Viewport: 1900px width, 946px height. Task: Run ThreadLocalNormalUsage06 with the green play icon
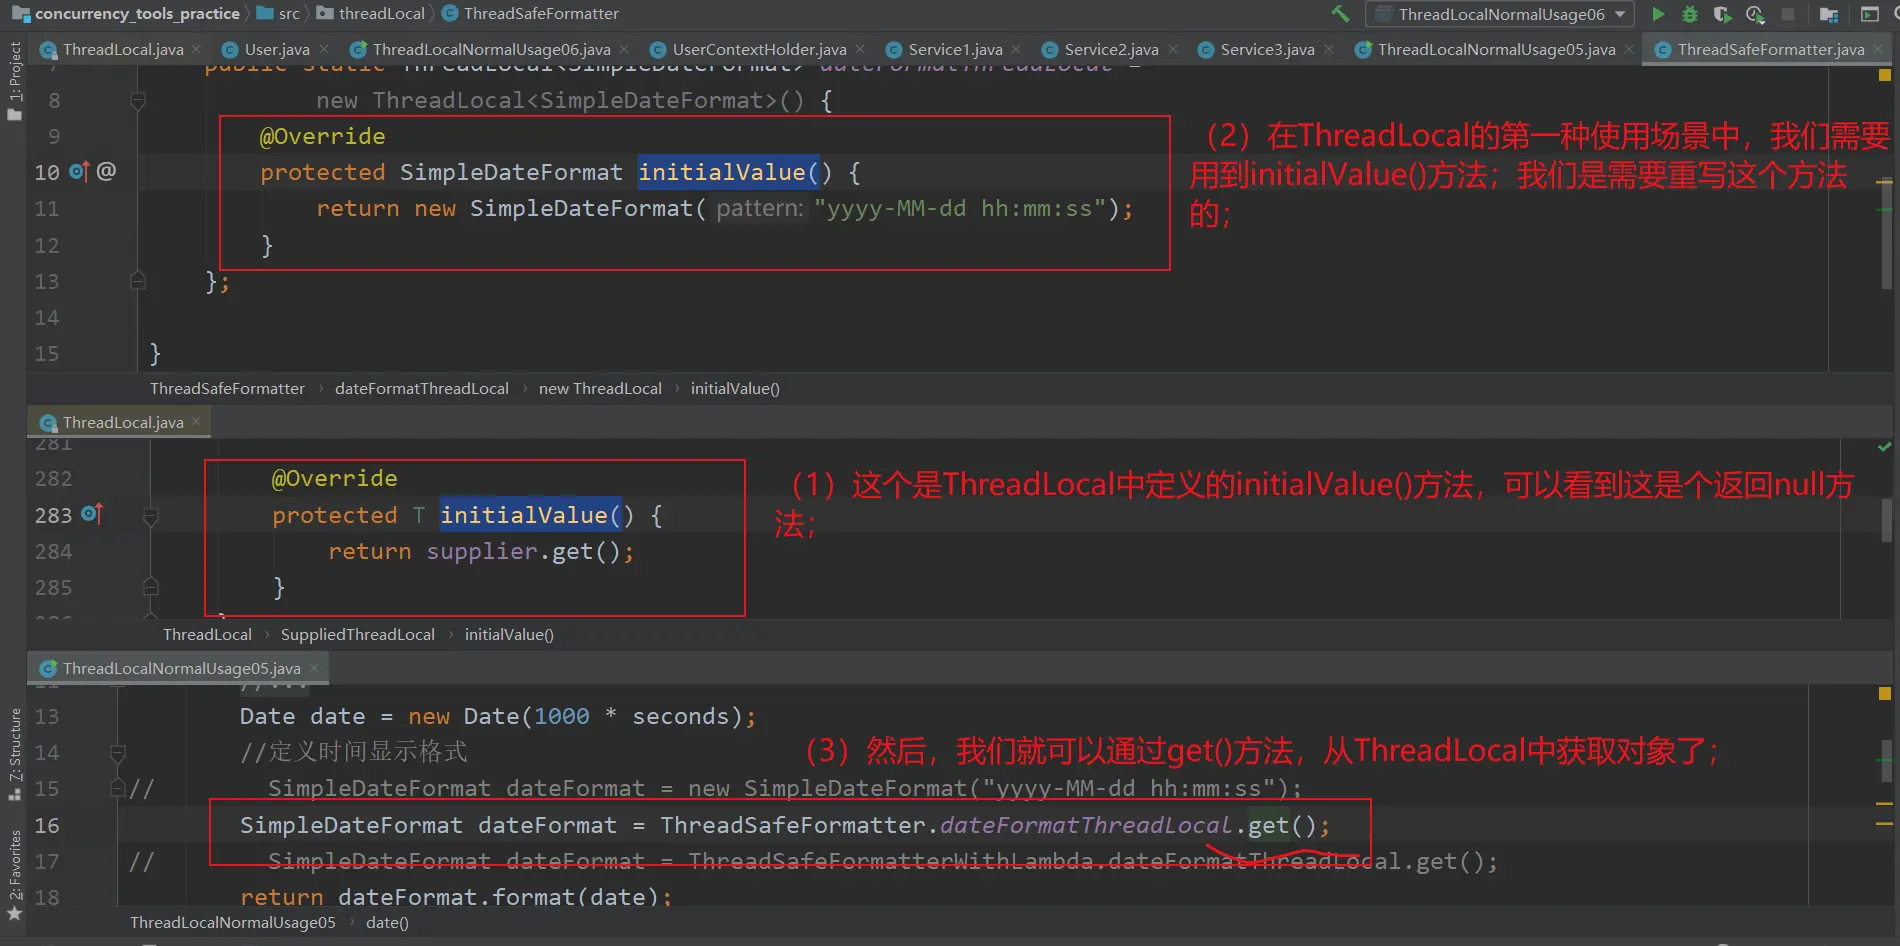(x=1658, y=14)
